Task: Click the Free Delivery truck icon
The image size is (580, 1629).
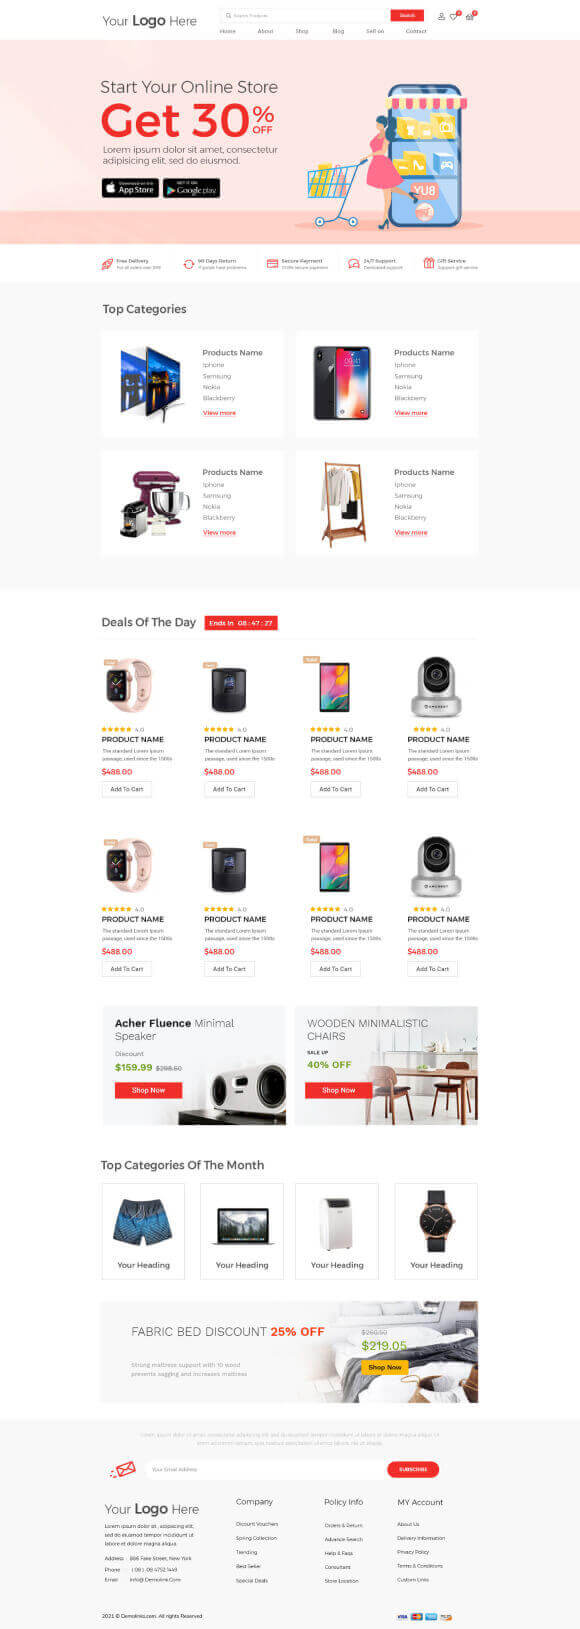Action: (x=107, y=264)
